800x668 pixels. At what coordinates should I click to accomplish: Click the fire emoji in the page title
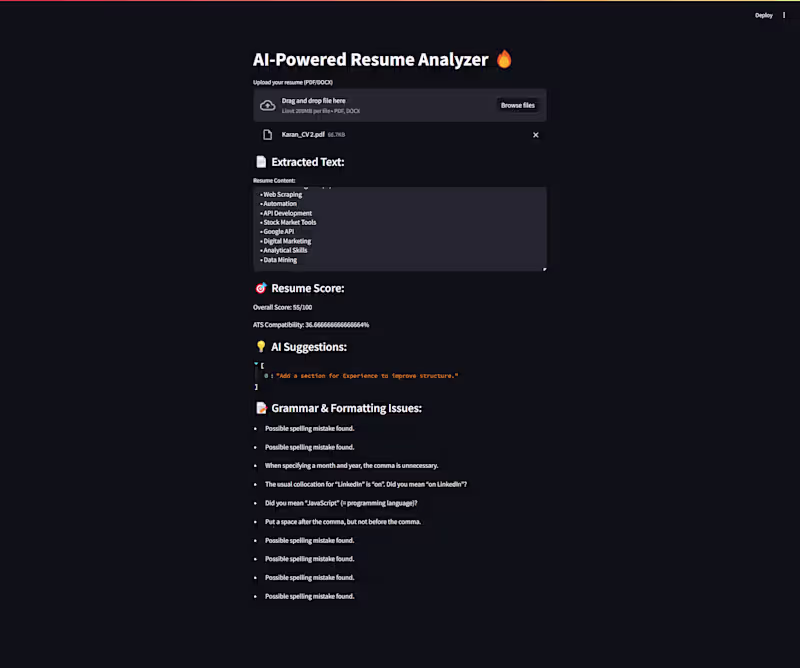point(504,60)
